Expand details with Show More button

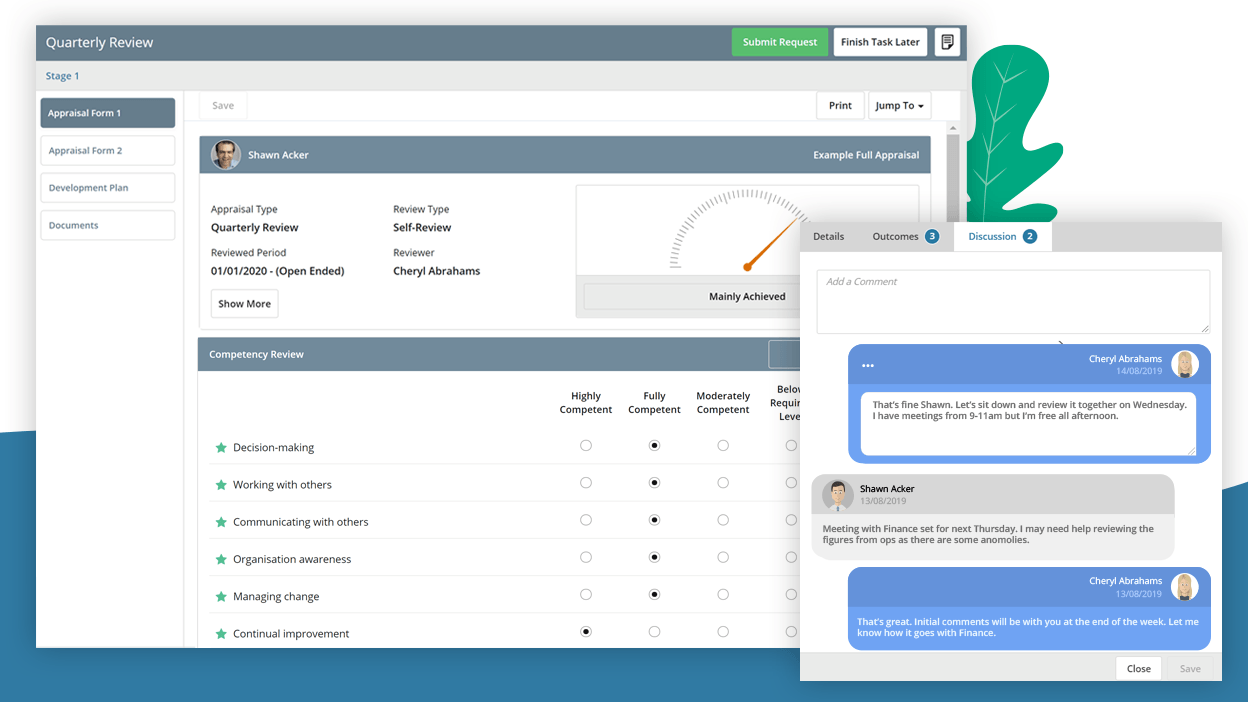[244, 304]
